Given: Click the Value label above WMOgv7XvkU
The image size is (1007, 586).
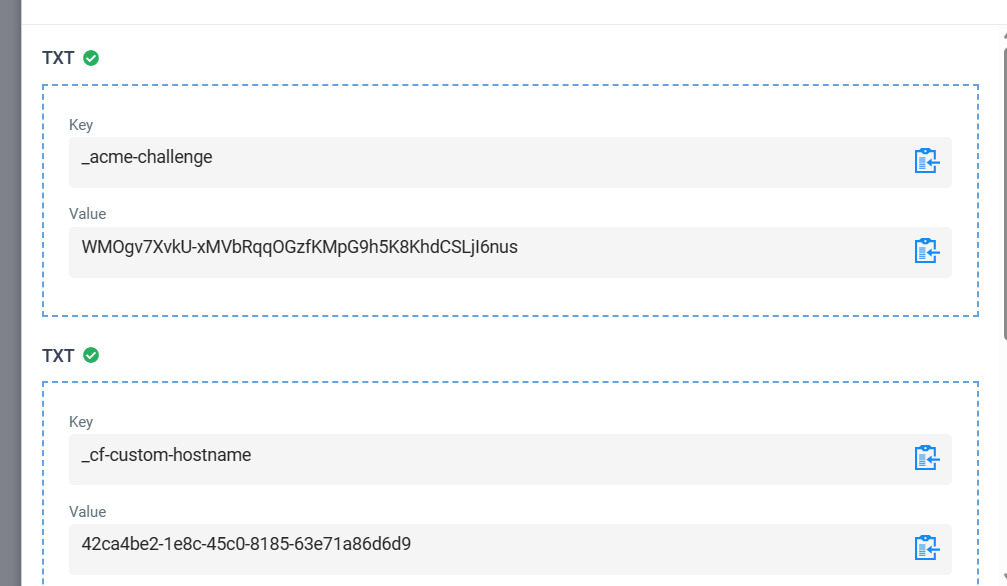Looking at the screenshot, I should click(87, 214).
